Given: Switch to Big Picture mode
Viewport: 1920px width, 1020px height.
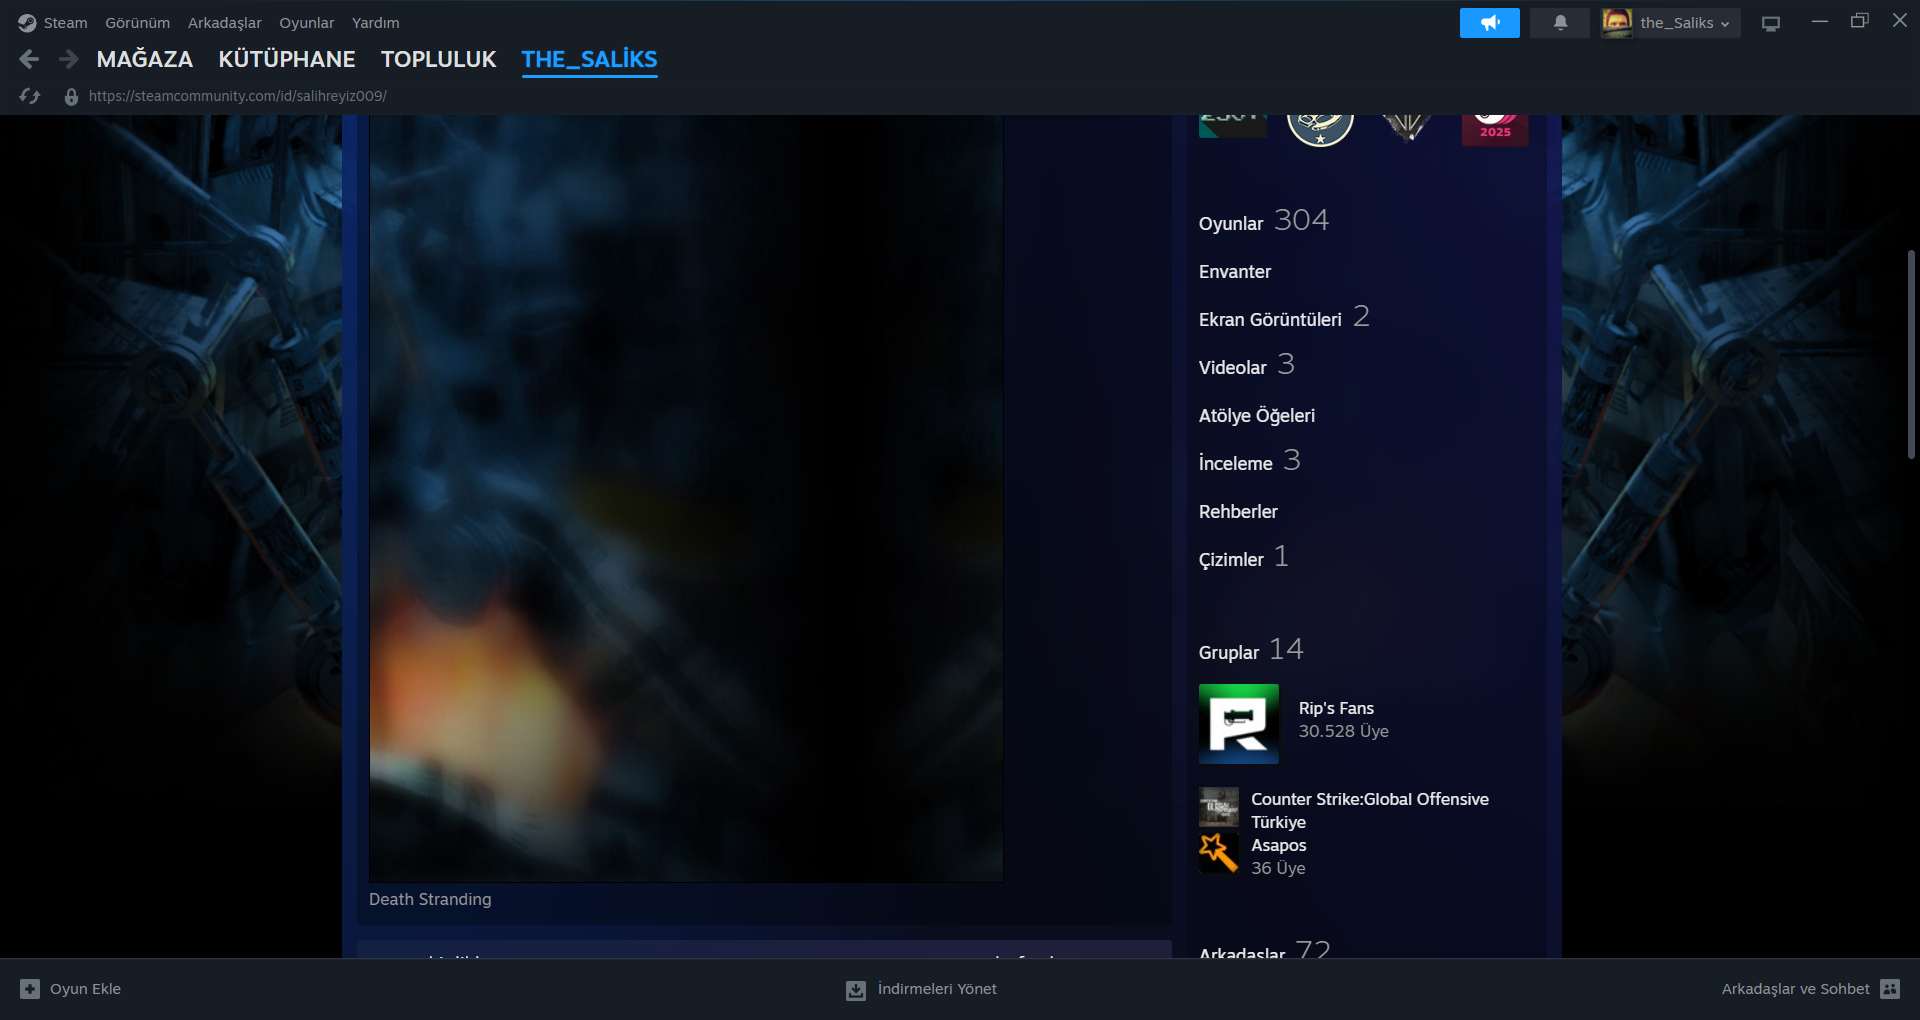Looking at the screenshot, I should (x=1771, y=23).
